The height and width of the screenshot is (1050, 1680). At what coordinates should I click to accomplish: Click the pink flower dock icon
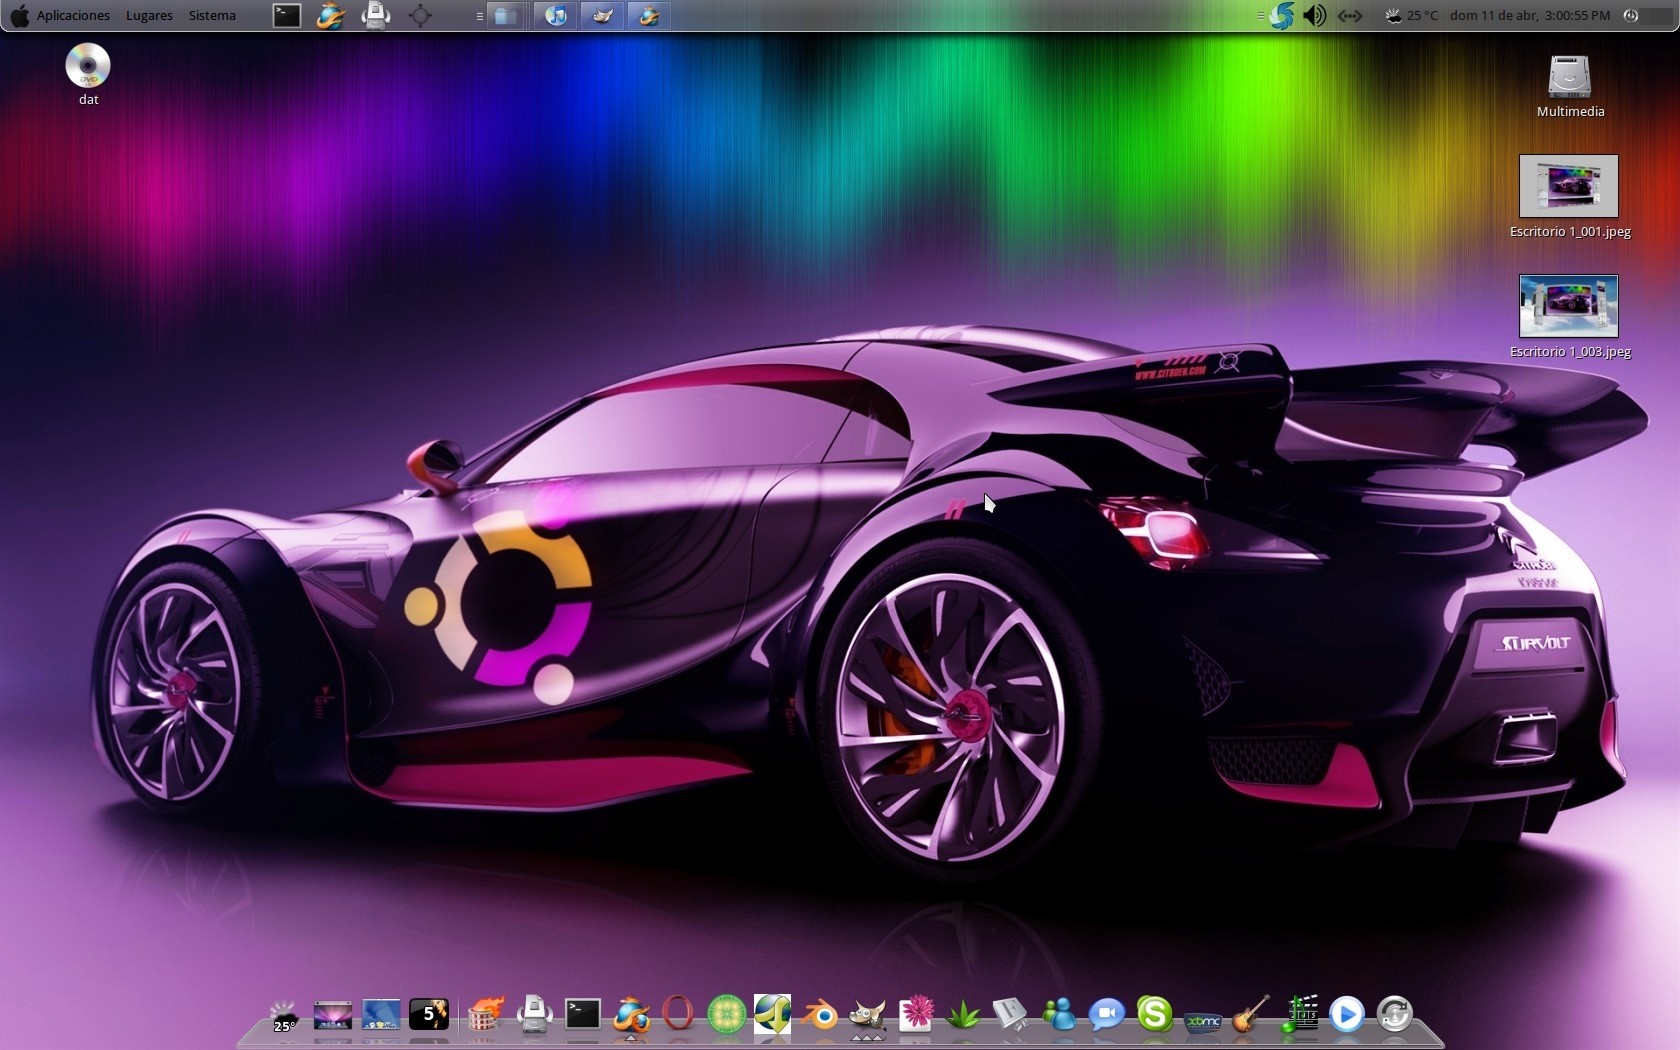click(x=916, y=1014)
